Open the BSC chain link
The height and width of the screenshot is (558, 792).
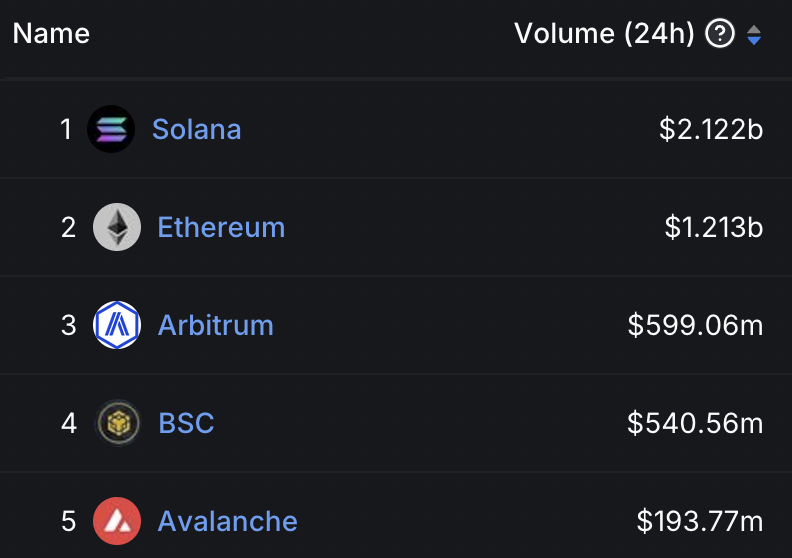[x=186, y=423]
